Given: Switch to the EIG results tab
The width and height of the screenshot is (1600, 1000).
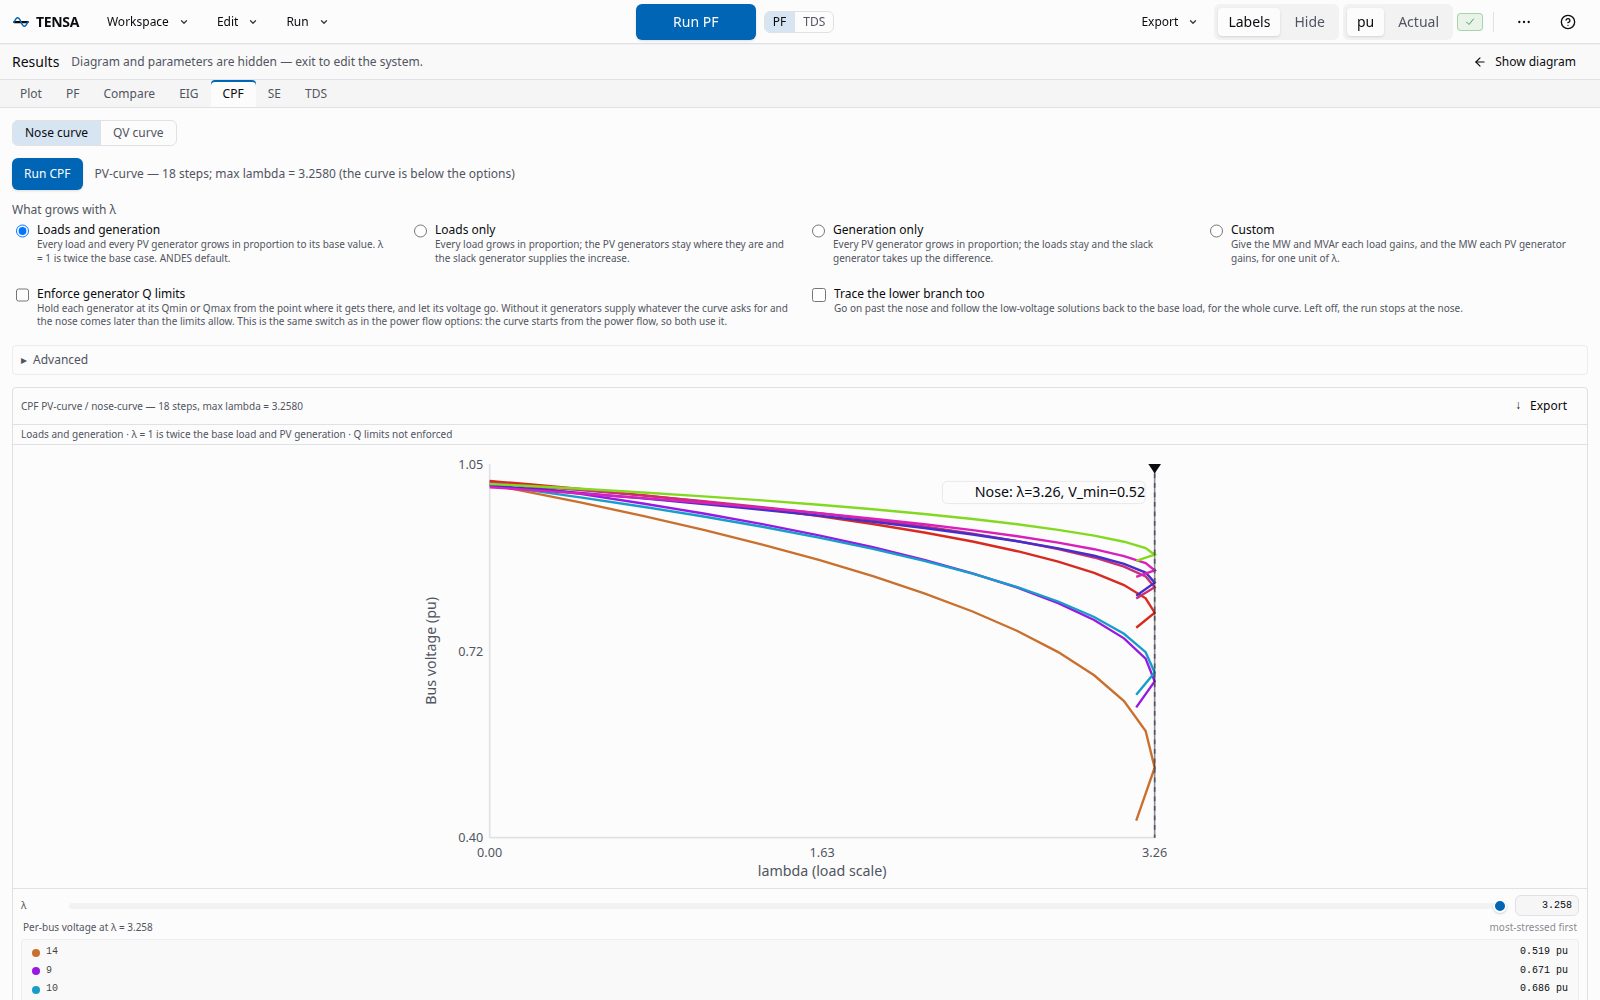Looking at the screenshot, I should [189, 94].
